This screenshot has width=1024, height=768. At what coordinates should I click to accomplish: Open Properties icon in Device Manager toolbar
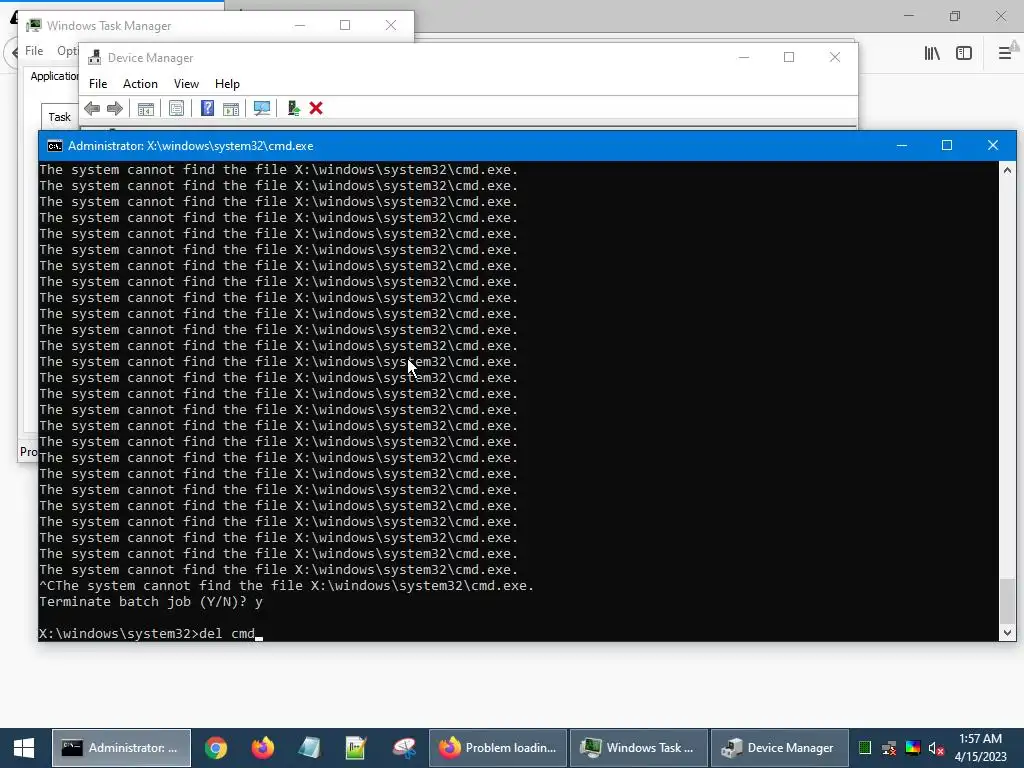(176, 108)
